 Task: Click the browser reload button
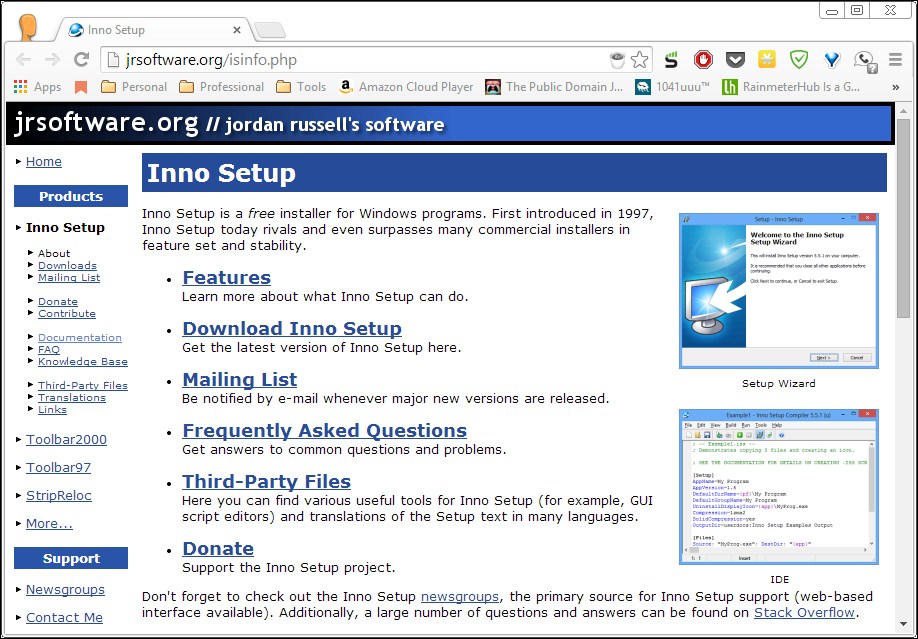click(82, 60)
